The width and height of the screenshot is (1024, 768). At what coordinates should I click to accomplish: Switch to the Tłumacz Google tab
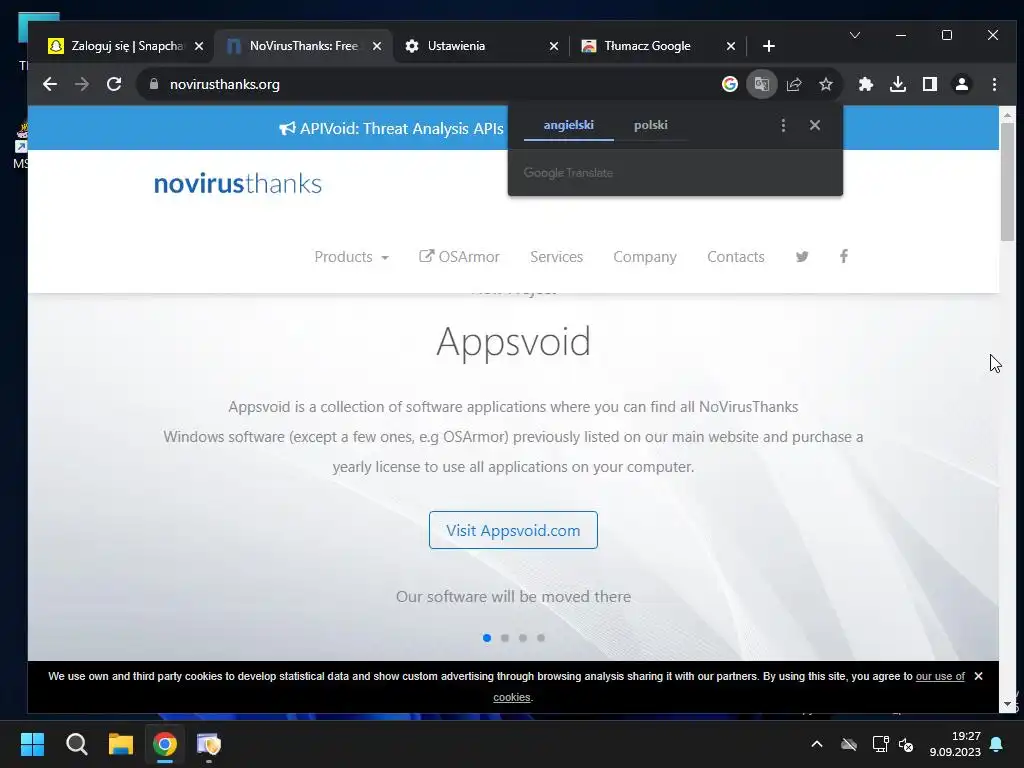point(658,46)
